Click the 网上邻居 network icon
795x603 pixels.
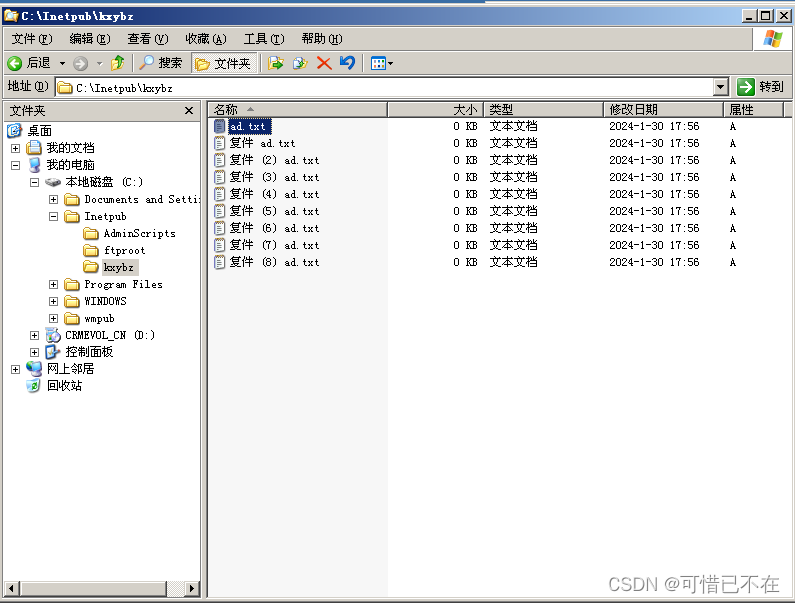tap(34, 369)
